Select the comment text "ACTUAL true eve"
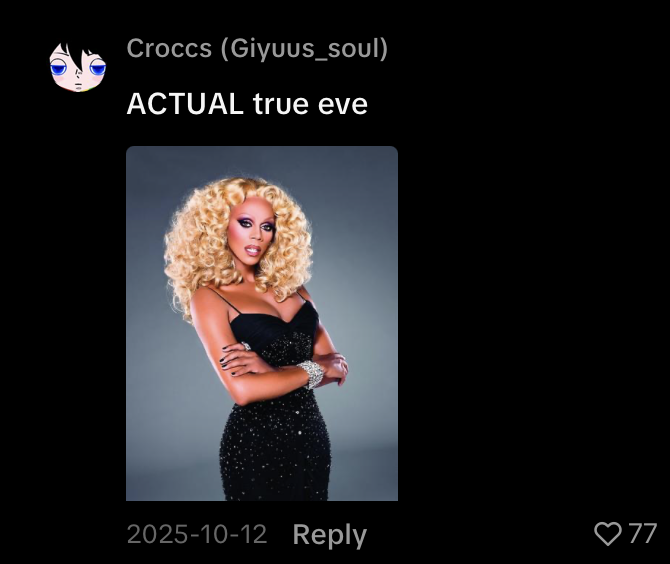The height and width of the screenshot is (564, 670). coord(247,104)
